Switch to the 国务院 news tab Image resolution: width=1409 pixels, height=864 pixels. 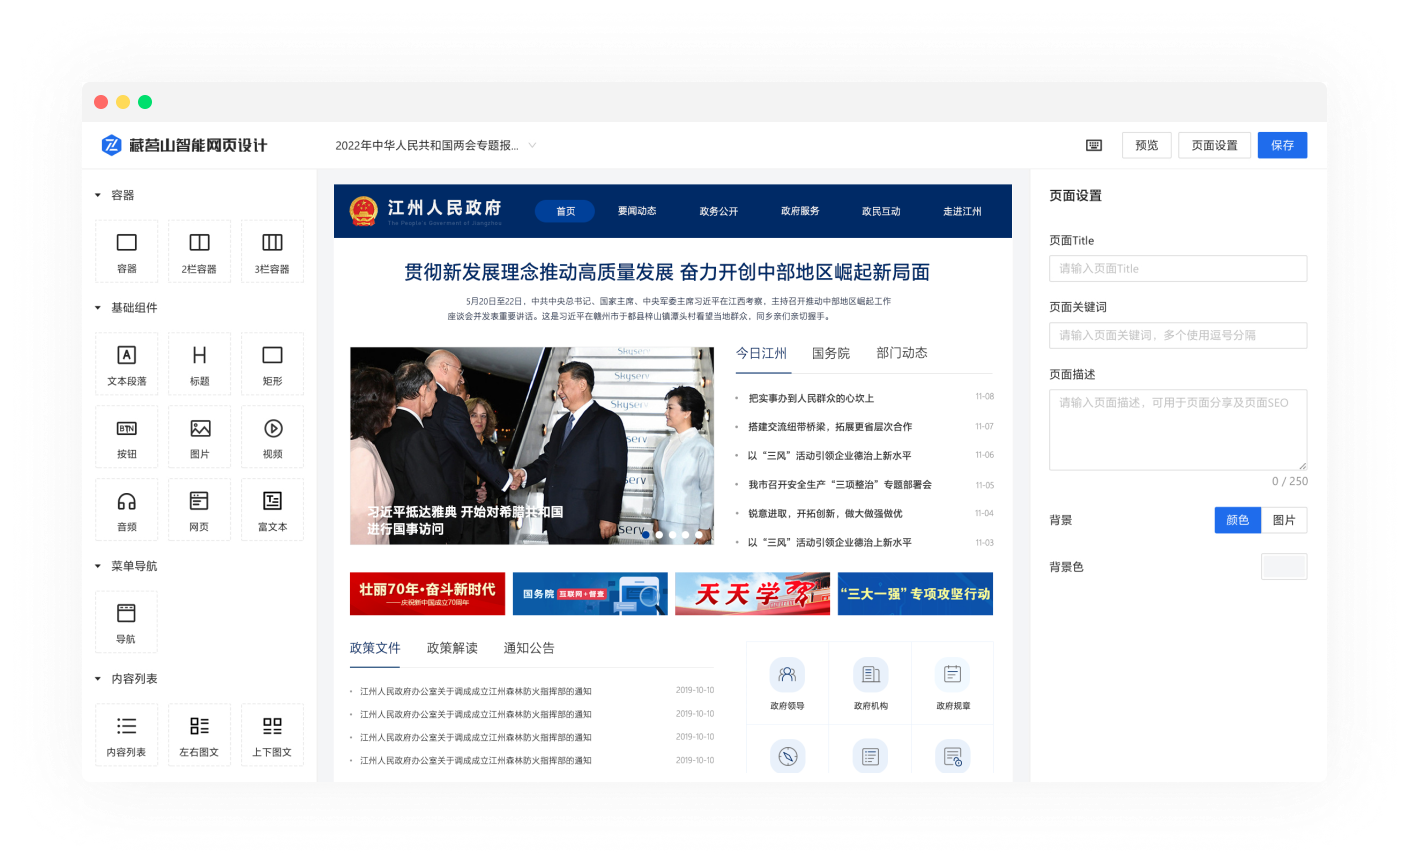[x=830, y=353]
